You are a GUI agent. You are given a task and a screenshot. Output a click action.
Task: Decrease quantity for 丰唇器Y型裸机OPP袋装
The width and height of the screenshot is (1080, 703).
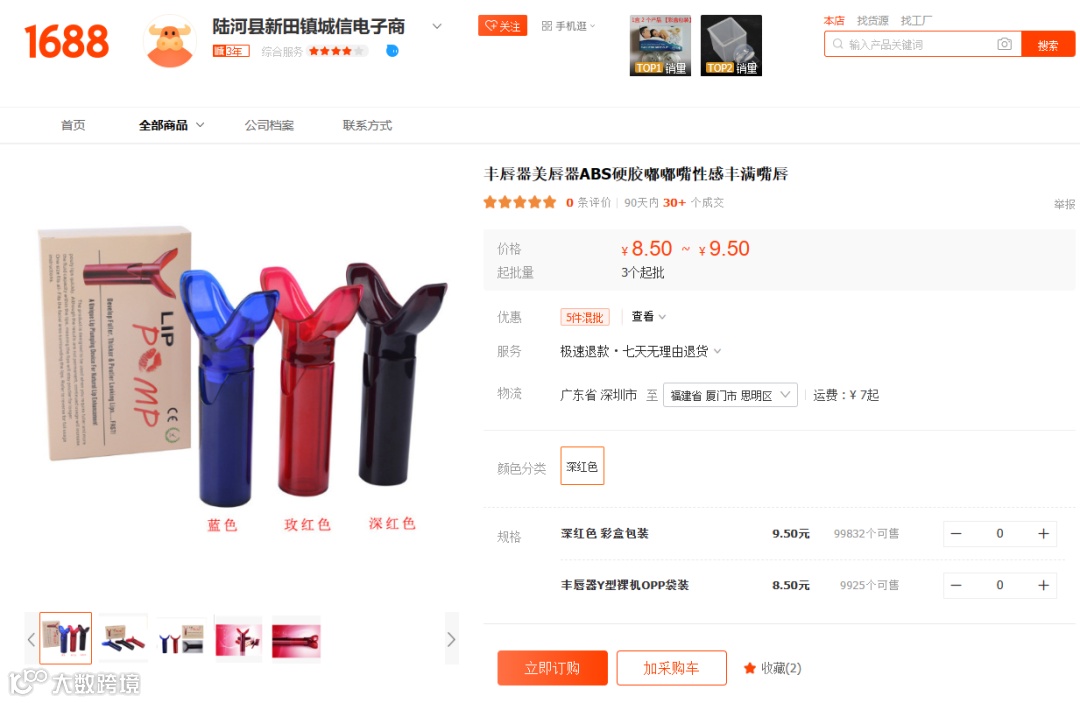tap(956, 585)
